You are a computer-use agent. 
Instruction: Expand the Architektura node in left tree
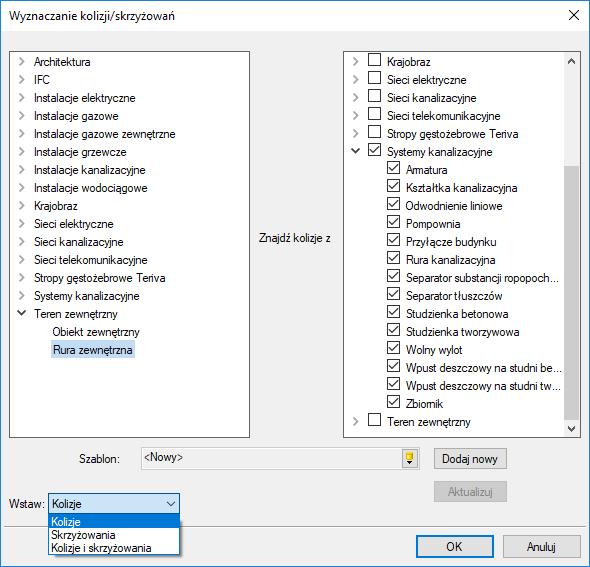22,62
